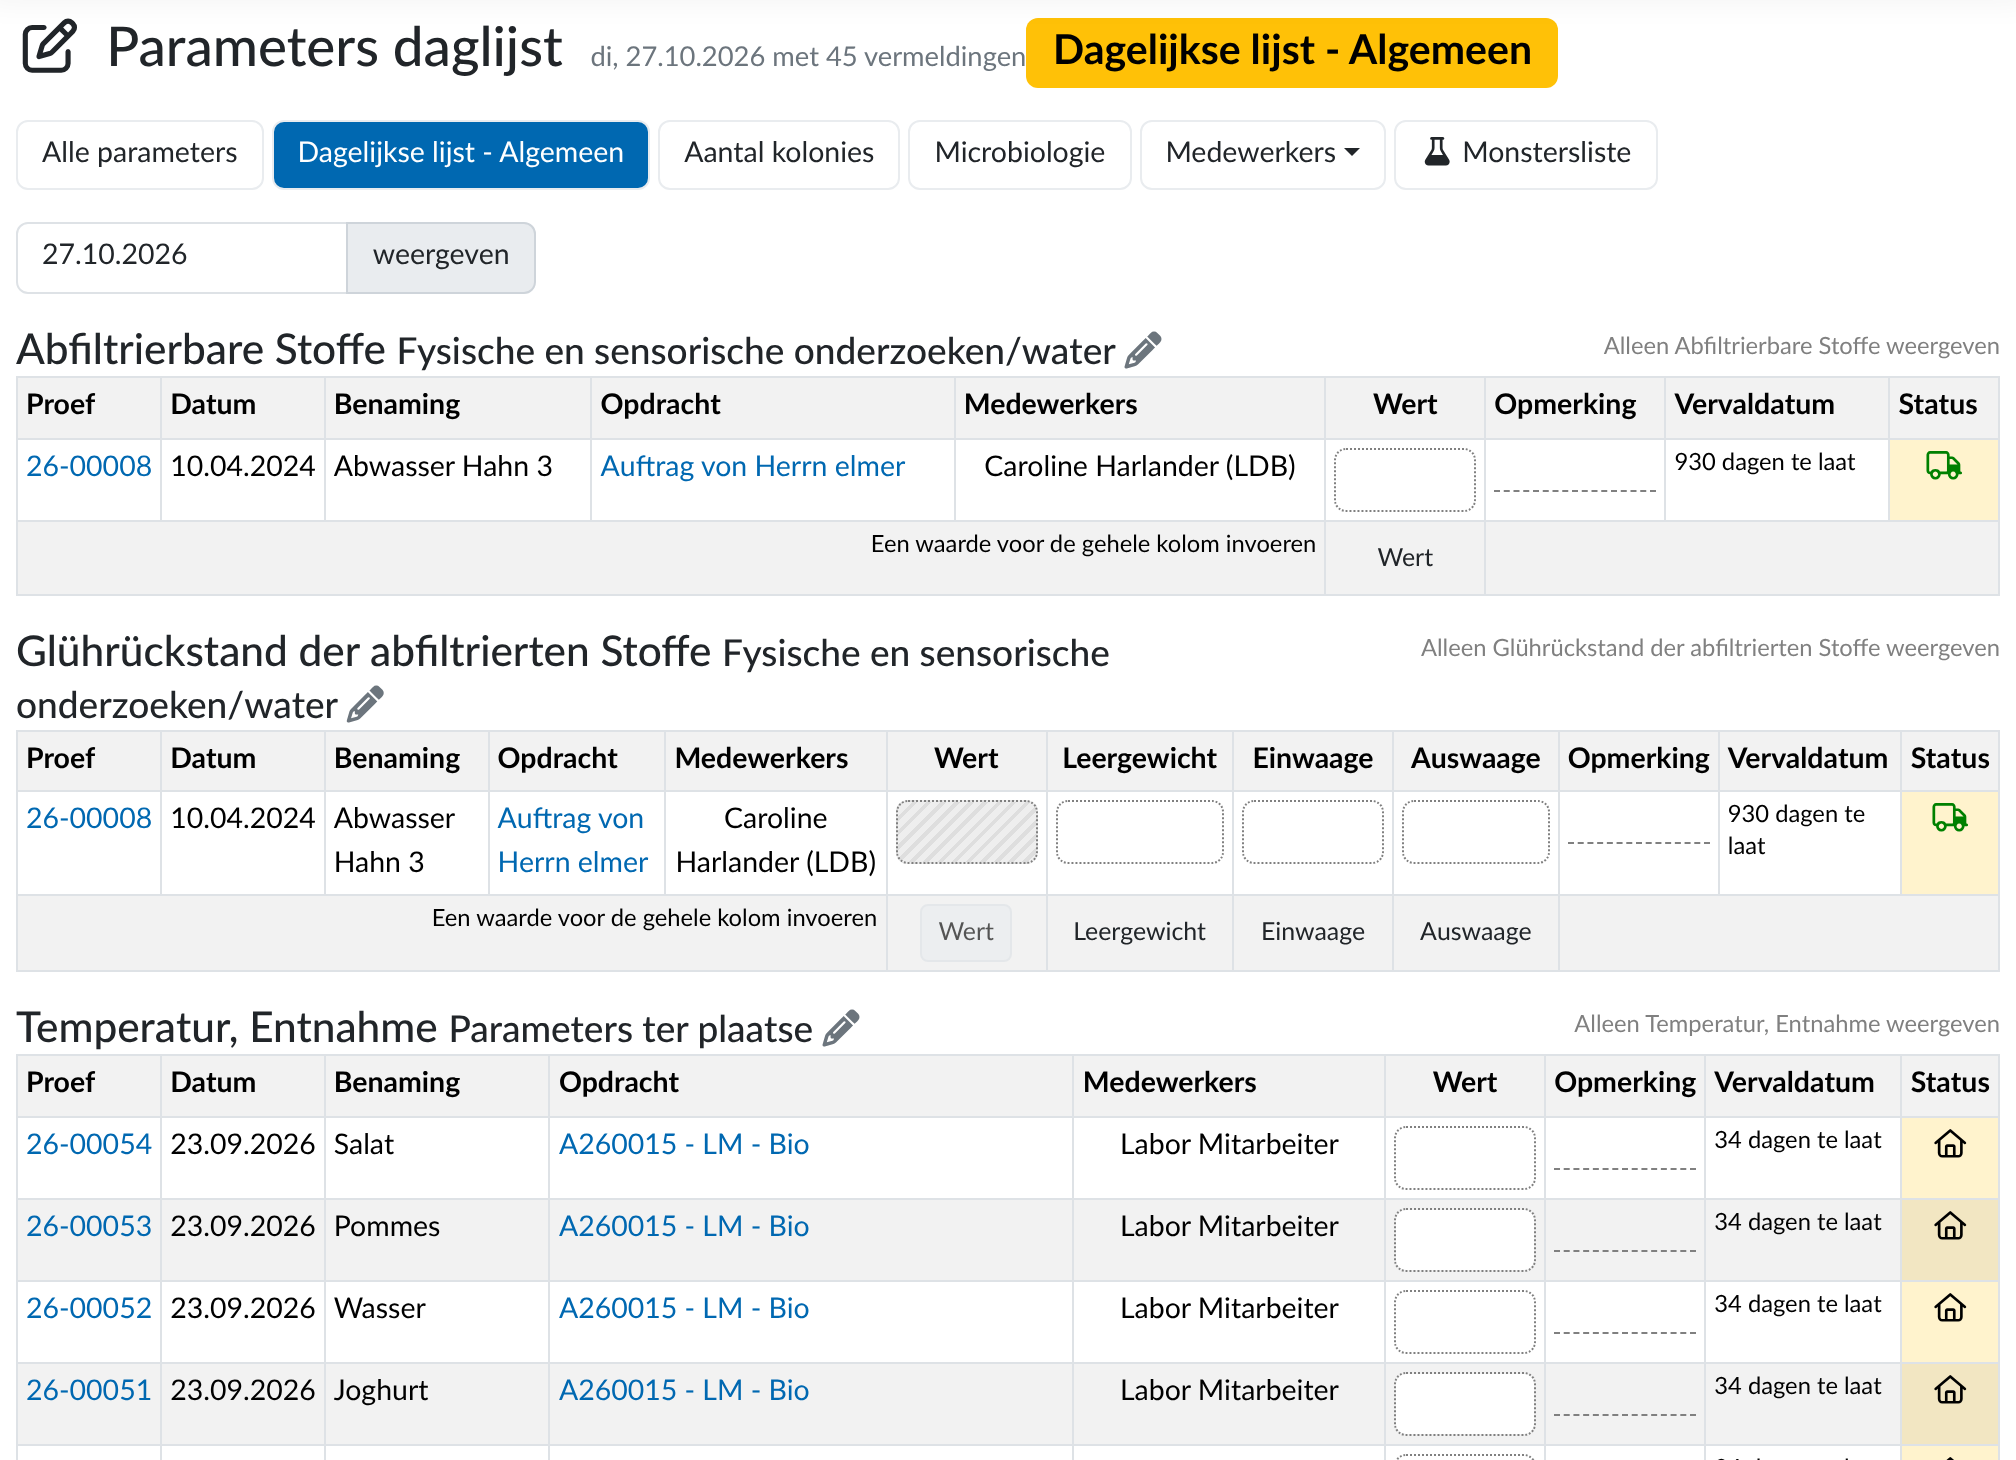This screenshot has height=1460, width=2016.
Task: Show only Abfiltrierbare Stoffe link
Action: (1801, 346)
